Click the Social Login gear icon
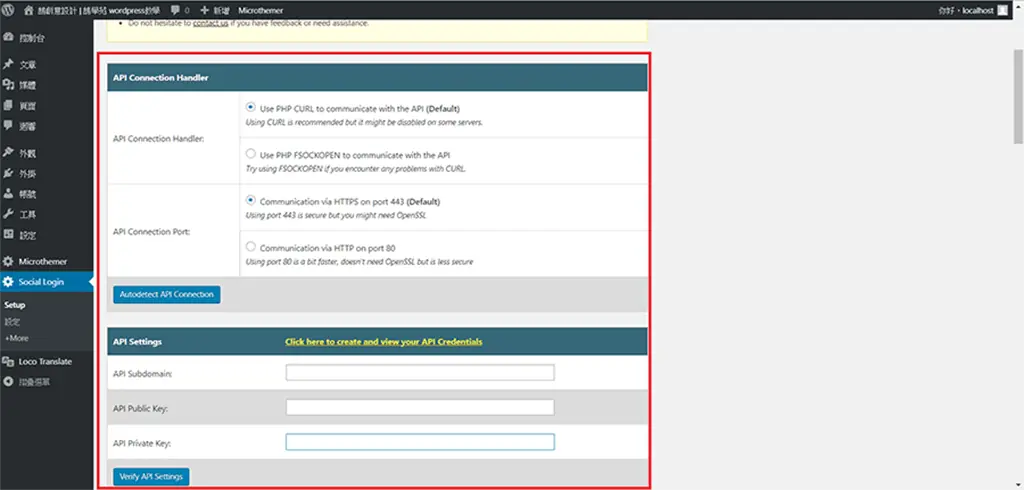Image resolution: width=1024 pixels, height=490 pixels. [8, 282]
